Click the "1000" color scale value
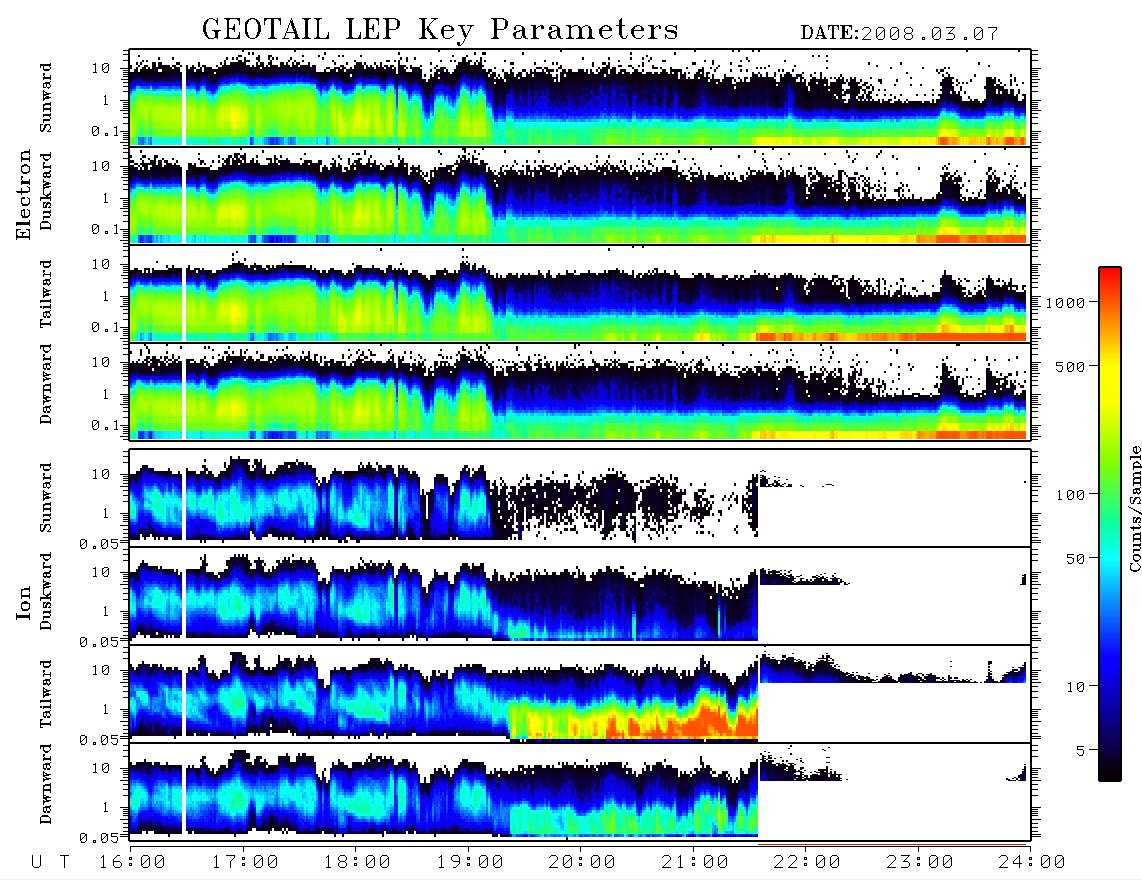 pos(1065,303)
